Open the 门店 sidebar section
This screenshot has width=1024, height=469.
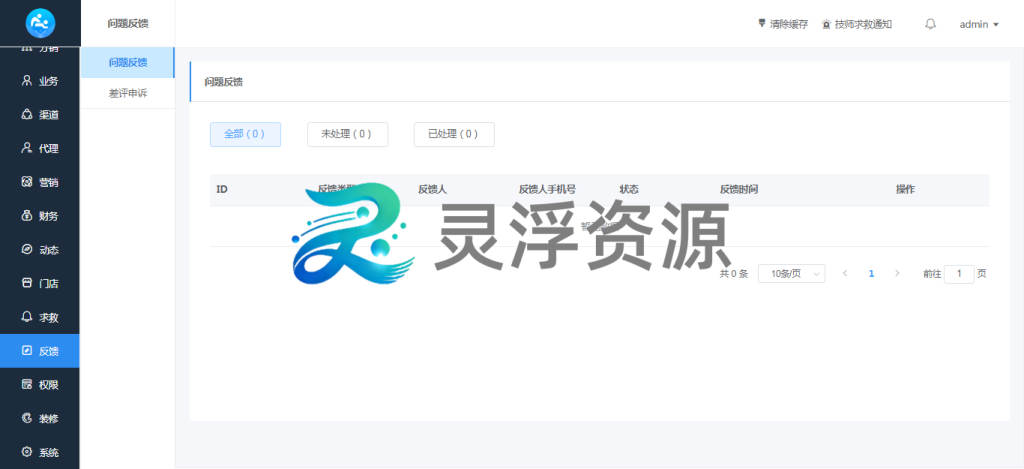click(40, 283)
